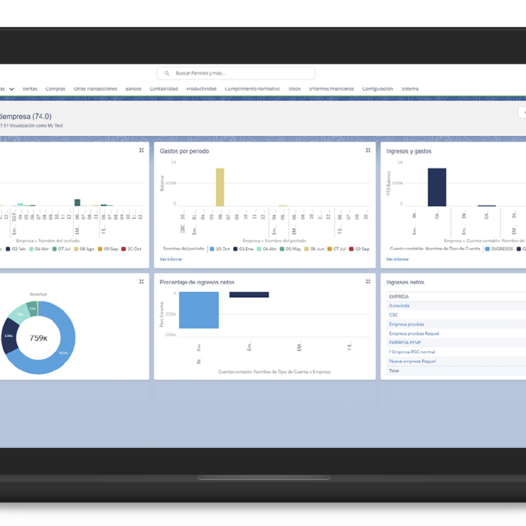Open the Empresa pruebas Raquel link
This screenshot has height=526, width=526.
tap(414, 333)
